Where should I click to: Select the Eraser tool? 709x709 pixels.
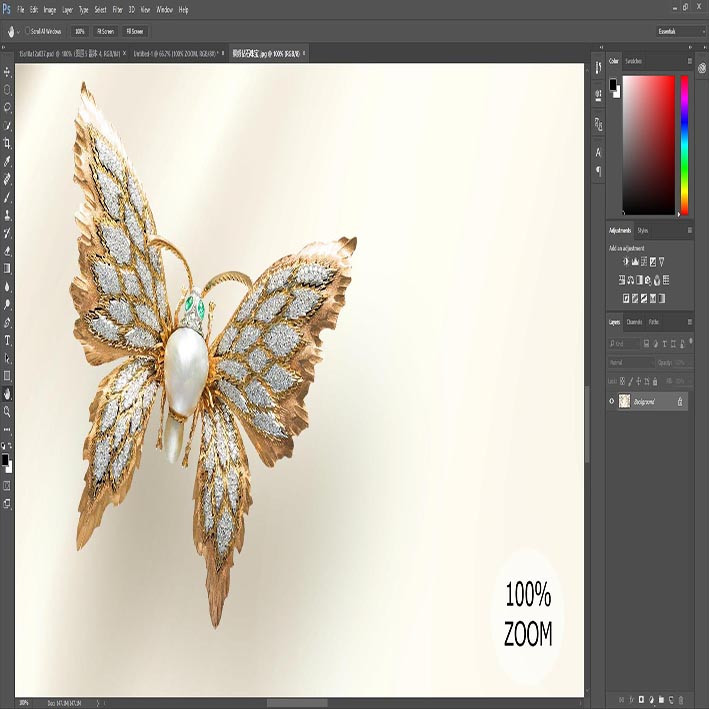[x=7, y=251]
